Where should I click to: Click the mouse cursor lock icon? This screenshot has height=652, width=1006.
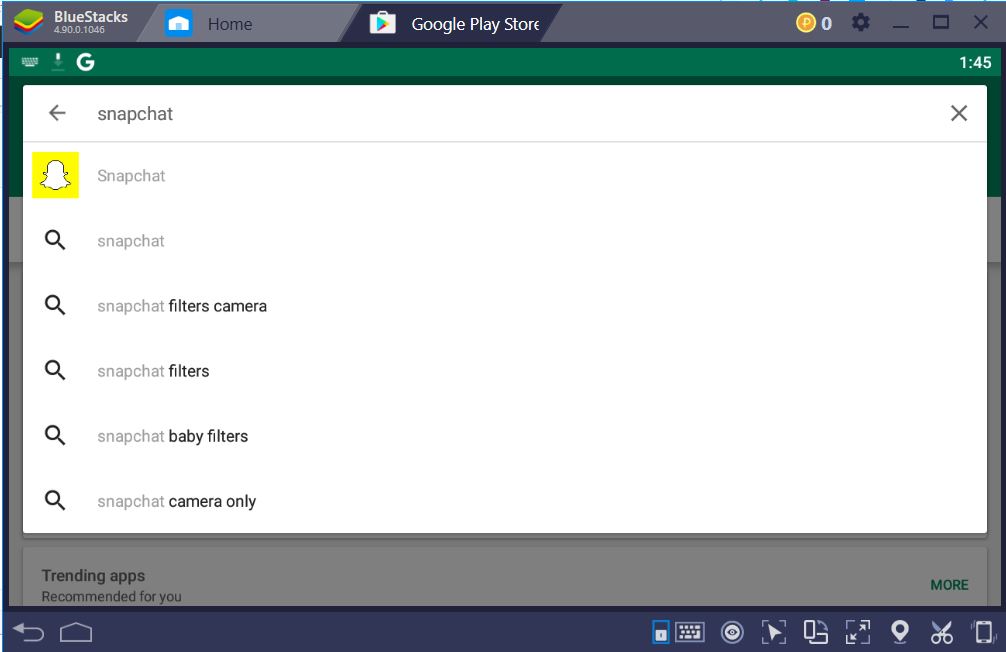tap(773, 632)
